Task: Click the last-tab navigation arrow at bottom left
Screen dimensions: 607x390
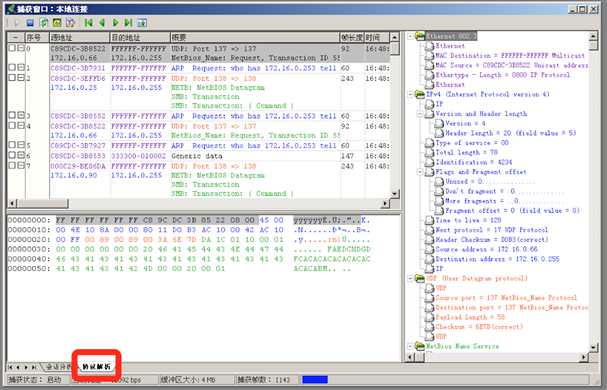Action: click(34, 367)
